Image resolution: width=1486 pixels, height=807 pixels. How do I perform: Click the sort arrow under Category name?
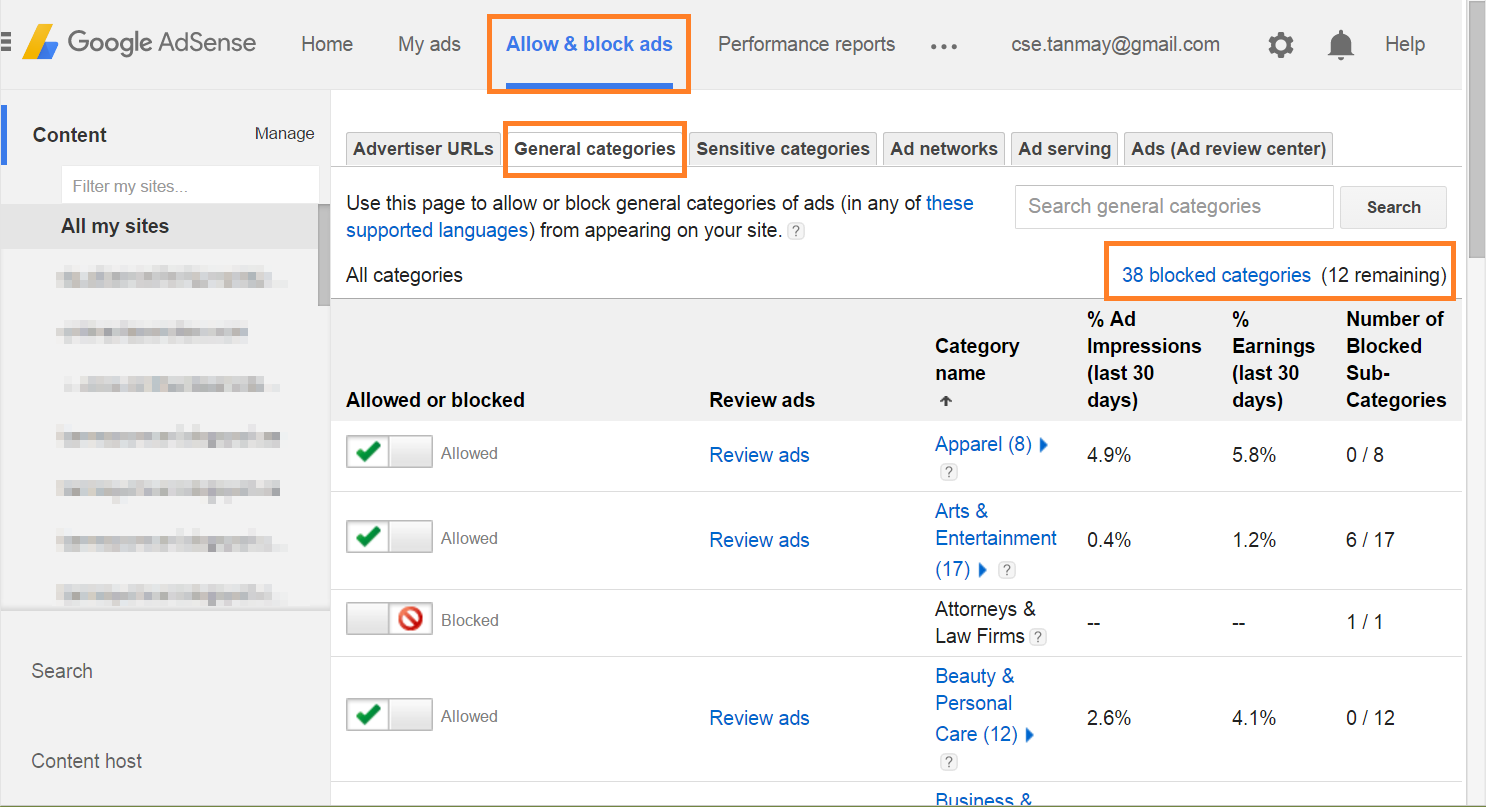pos(945,401)
